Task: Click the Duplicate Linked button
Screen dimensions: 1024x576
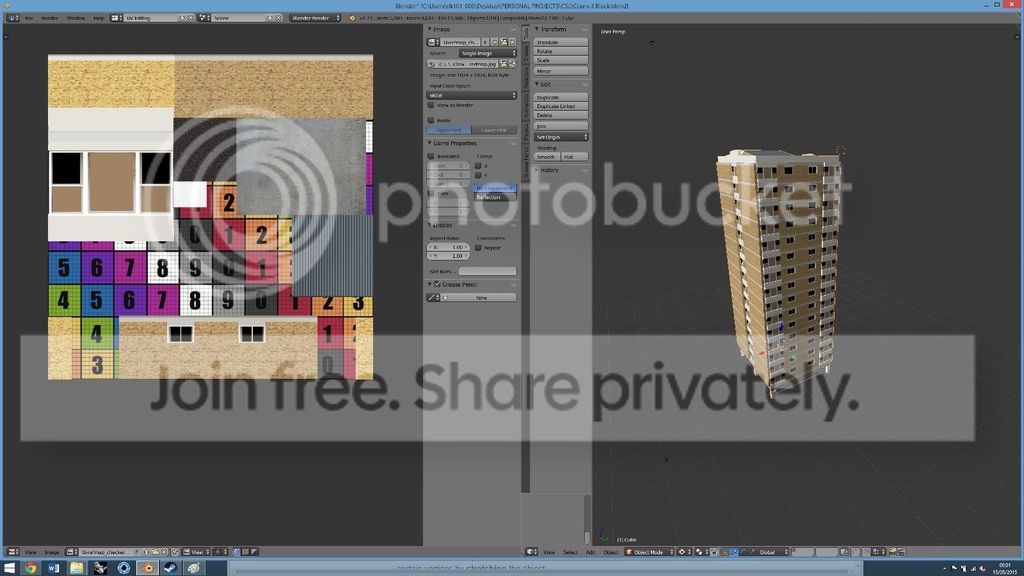Action: (561, 106)
